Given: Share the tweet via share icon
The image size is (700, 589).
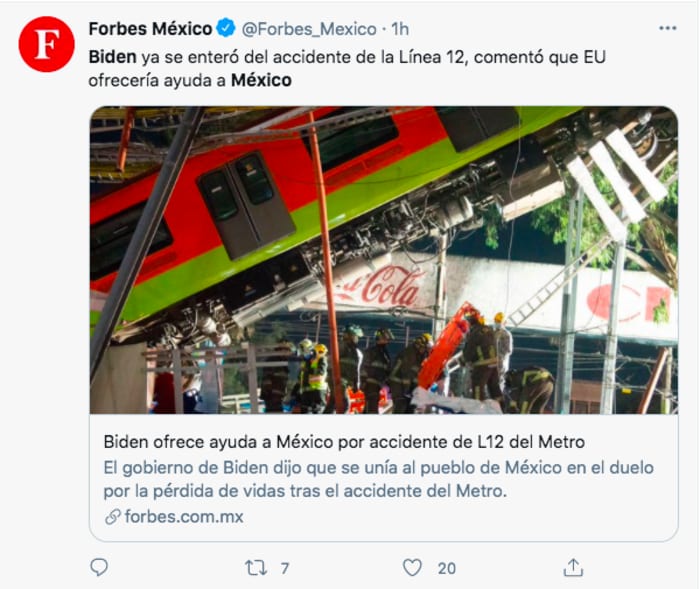Looking at the screenshot, I should (573, 568).
